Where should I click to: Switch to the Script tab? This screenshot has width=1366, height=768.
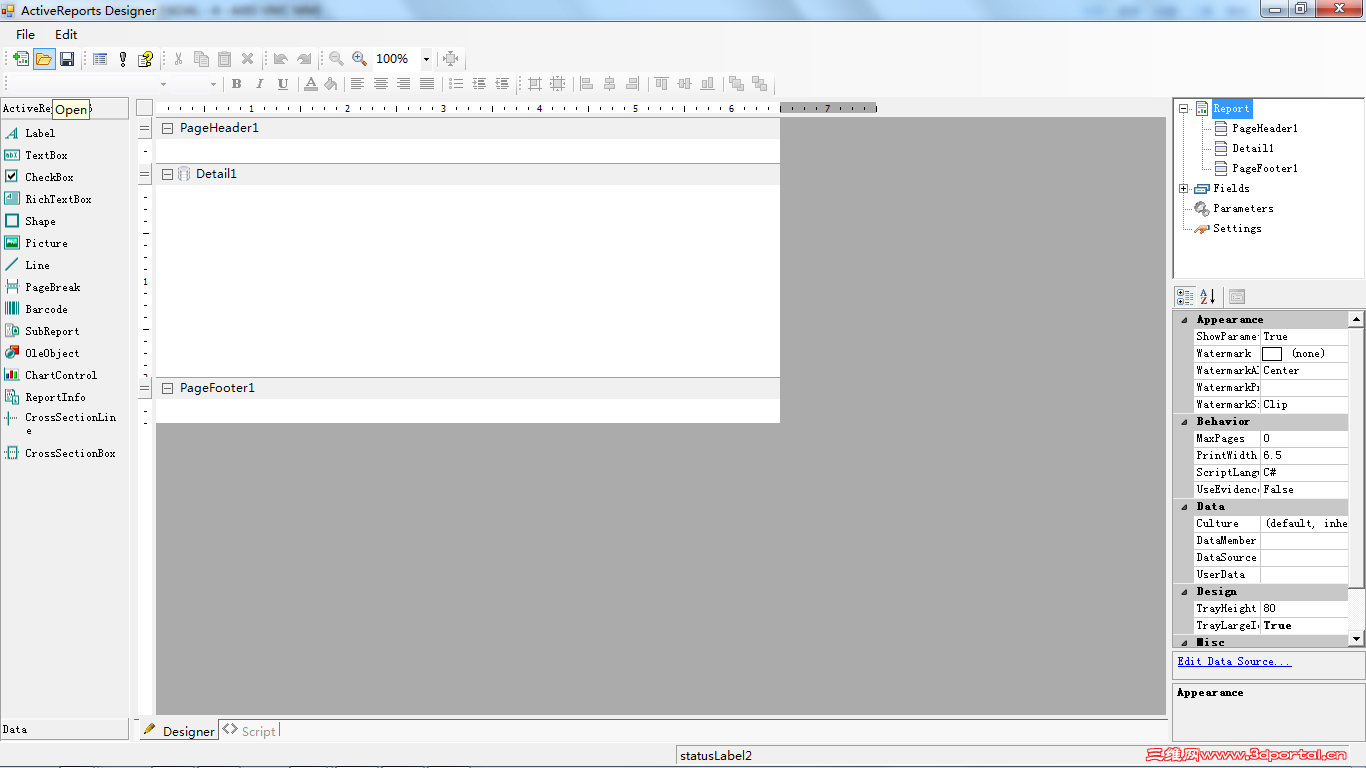click(250, 731)
